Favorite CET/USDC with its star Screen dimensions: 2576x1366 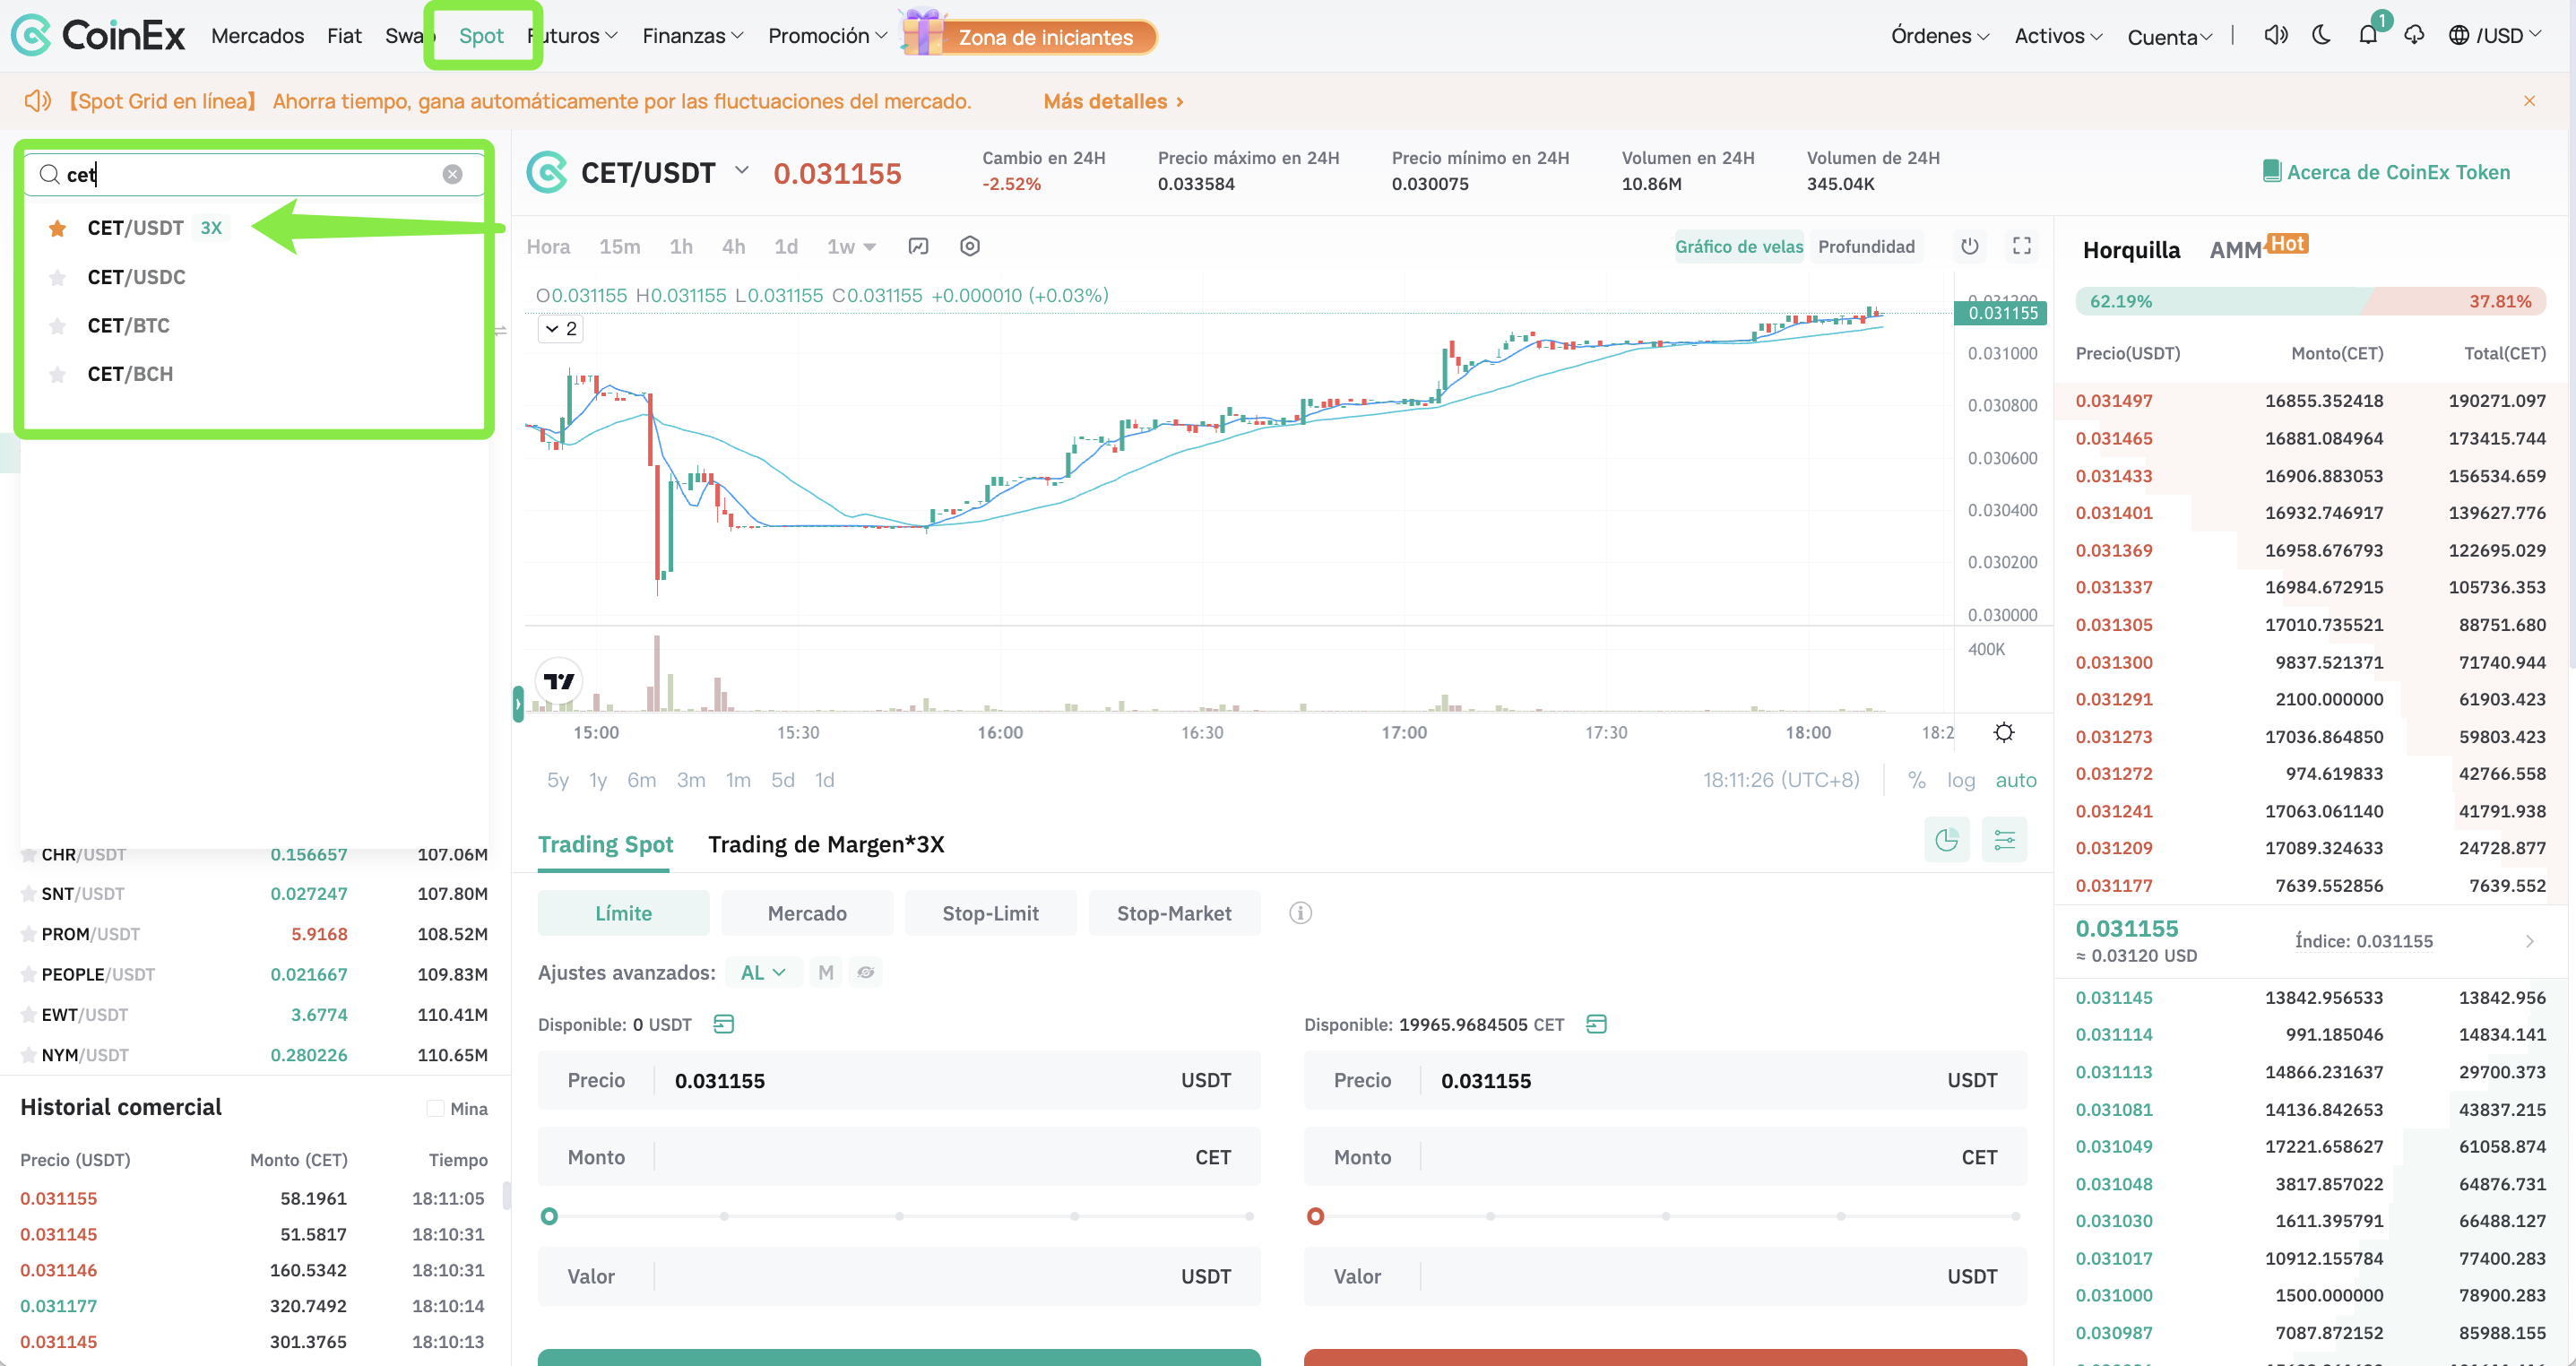(x=57, y=277)
